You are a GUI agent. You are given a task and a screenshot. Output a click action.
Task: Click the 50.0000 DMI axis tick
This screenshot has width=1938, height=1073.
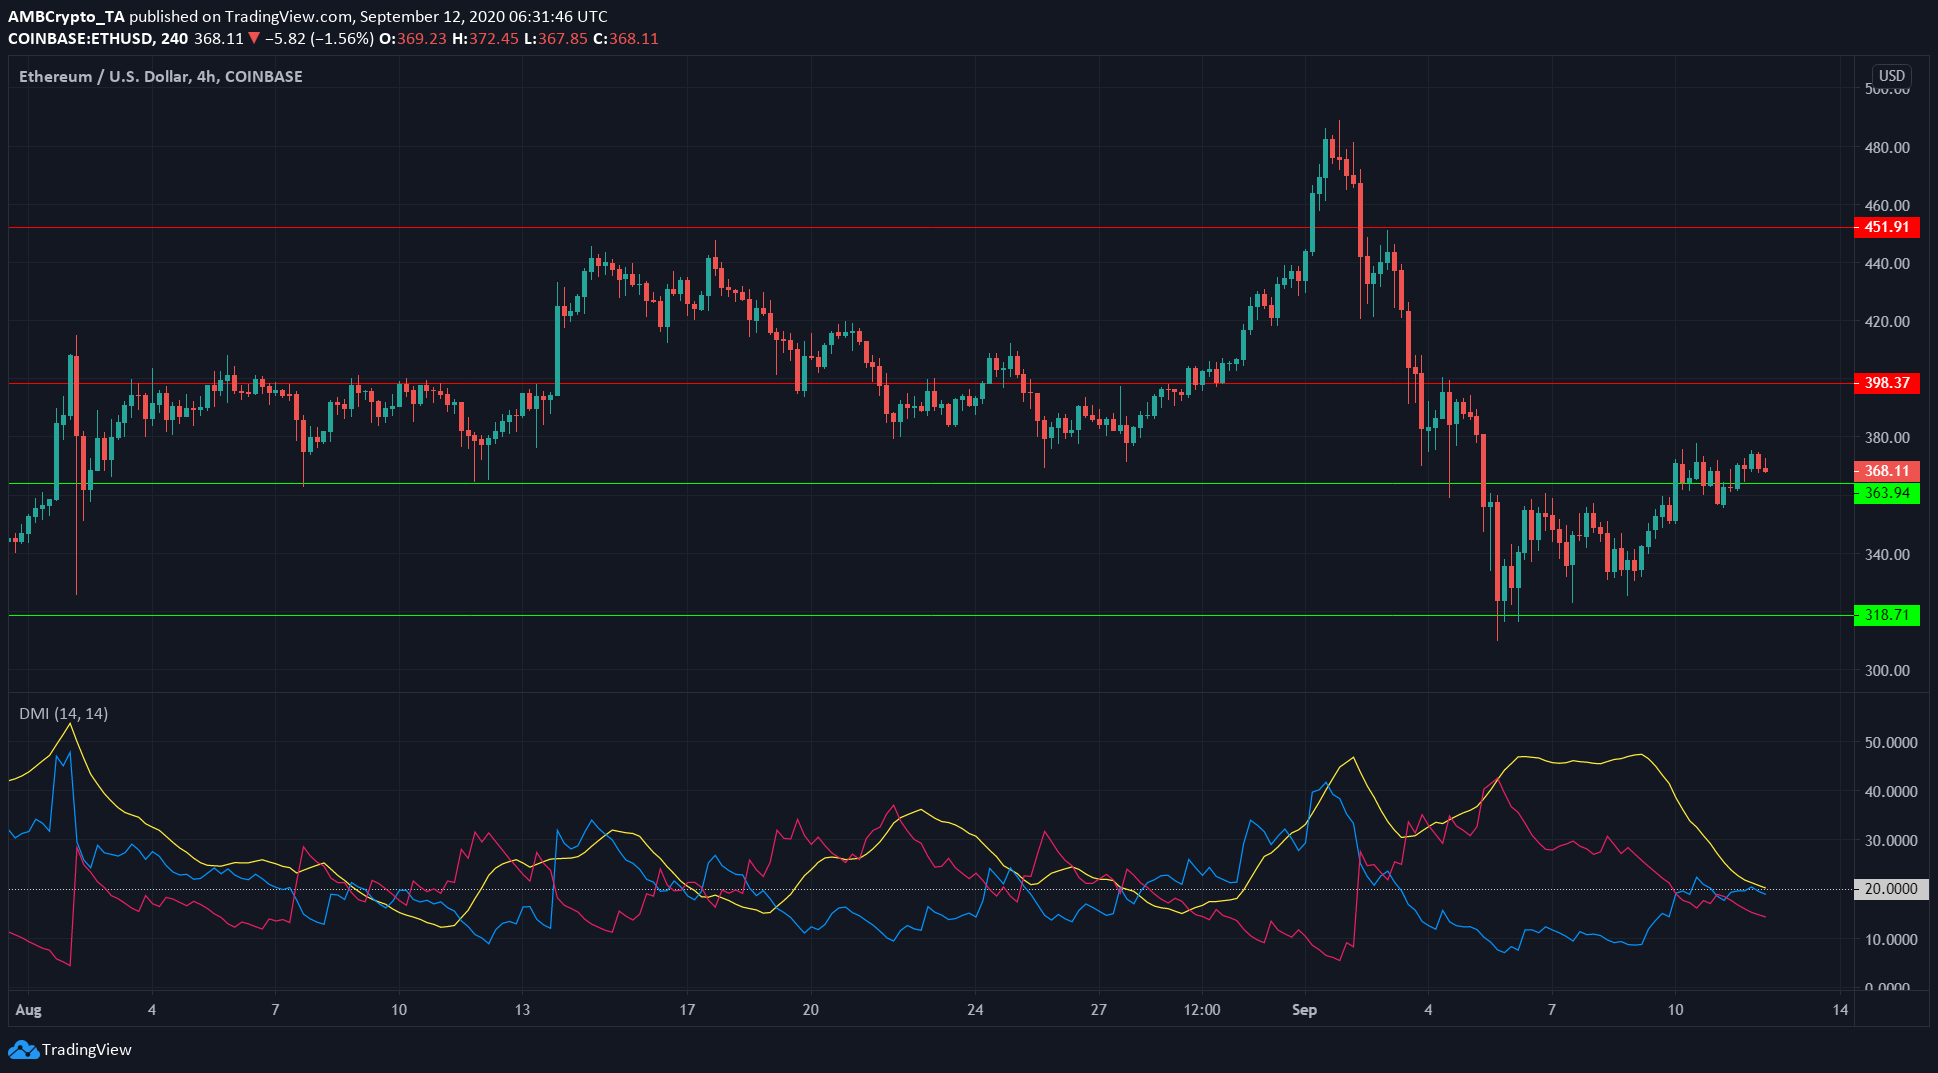1890,743
